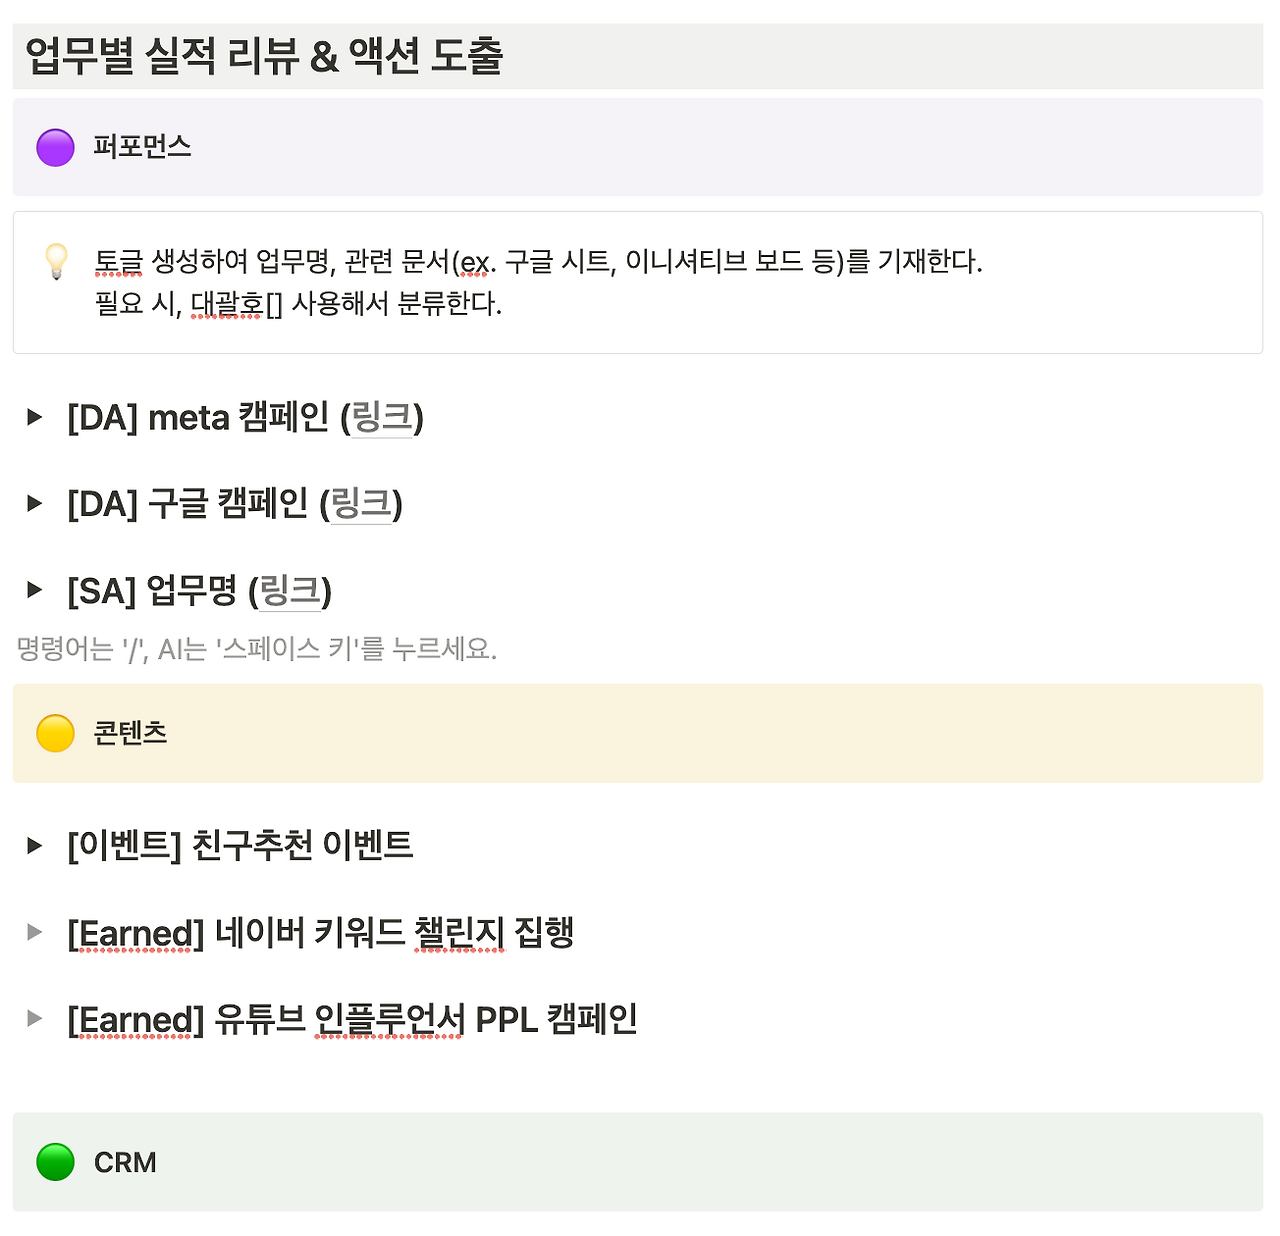This screenshot has height=1236, width=1280.
Task: Click the light bulb callout icon
Action: point(57,261)
